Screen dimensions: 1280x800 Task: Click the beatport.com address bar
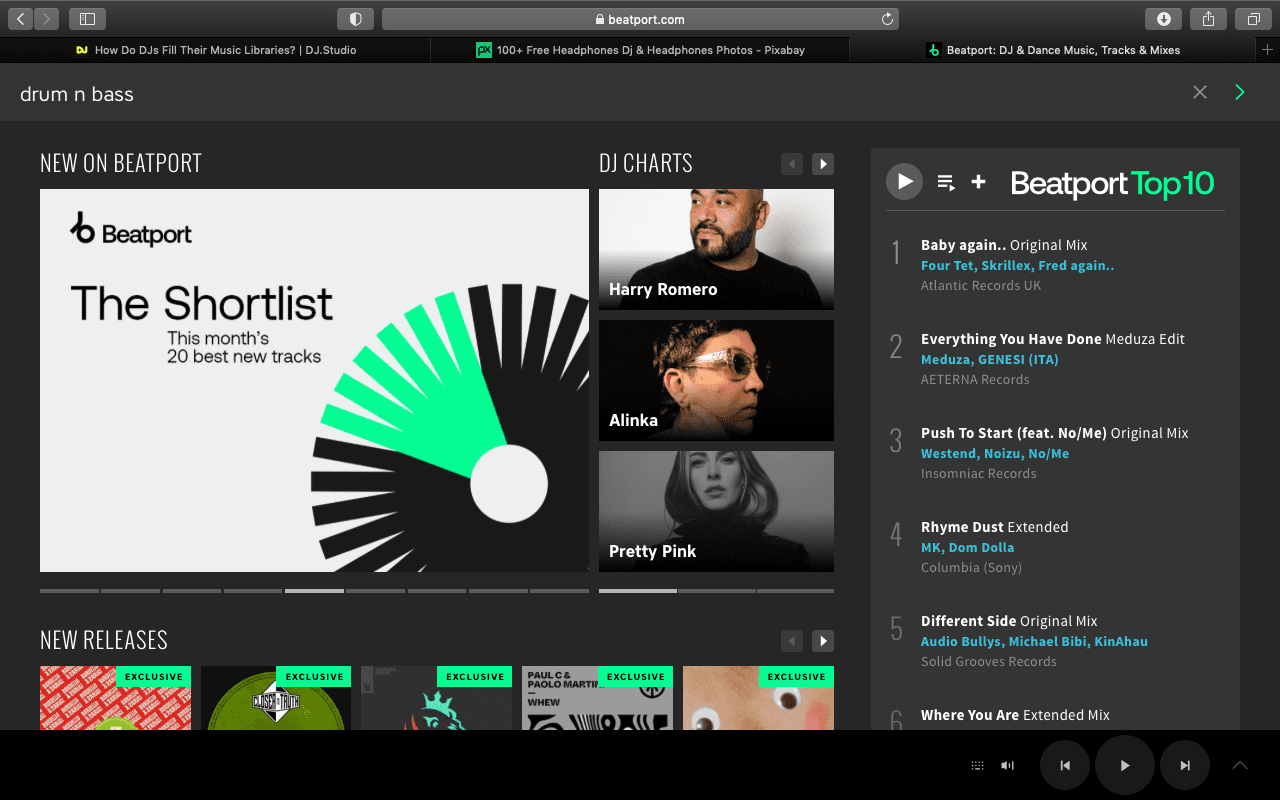pos(640,19)
